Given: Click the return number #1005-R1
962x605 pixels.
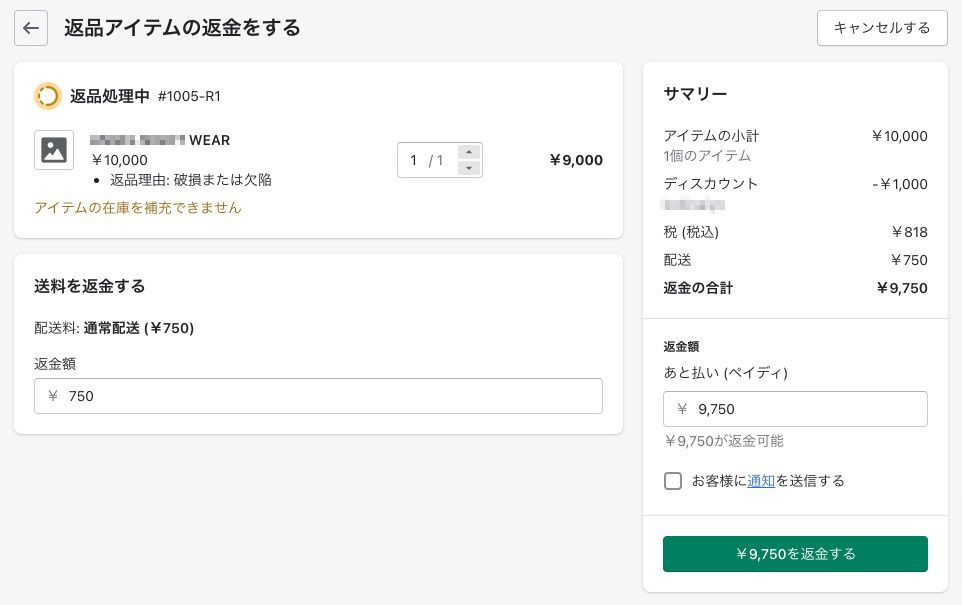Looking at the screenshot, I should 189,96.
